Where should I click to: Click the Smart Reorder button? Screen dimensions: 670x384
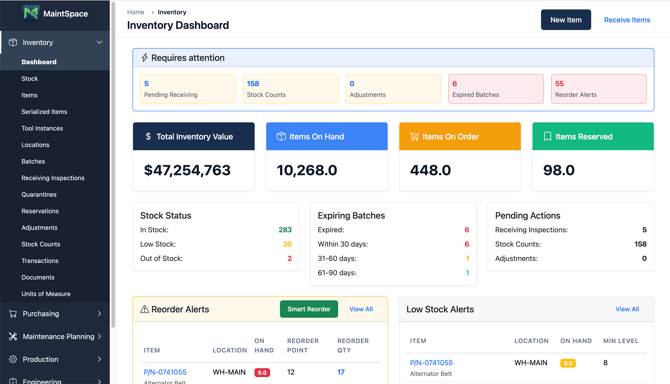point(309,309)
